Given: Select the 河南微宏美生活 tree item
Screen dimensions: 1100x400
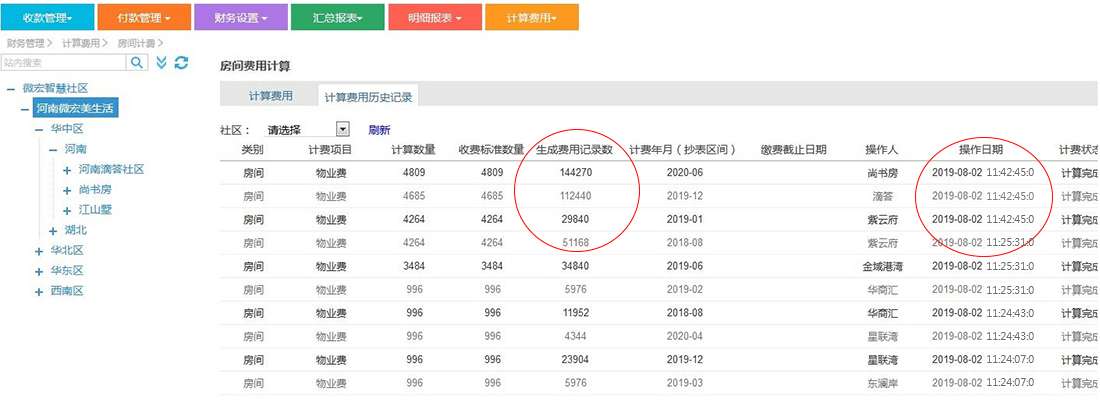Looking at the screenshot, I should [x=76, y=109].
